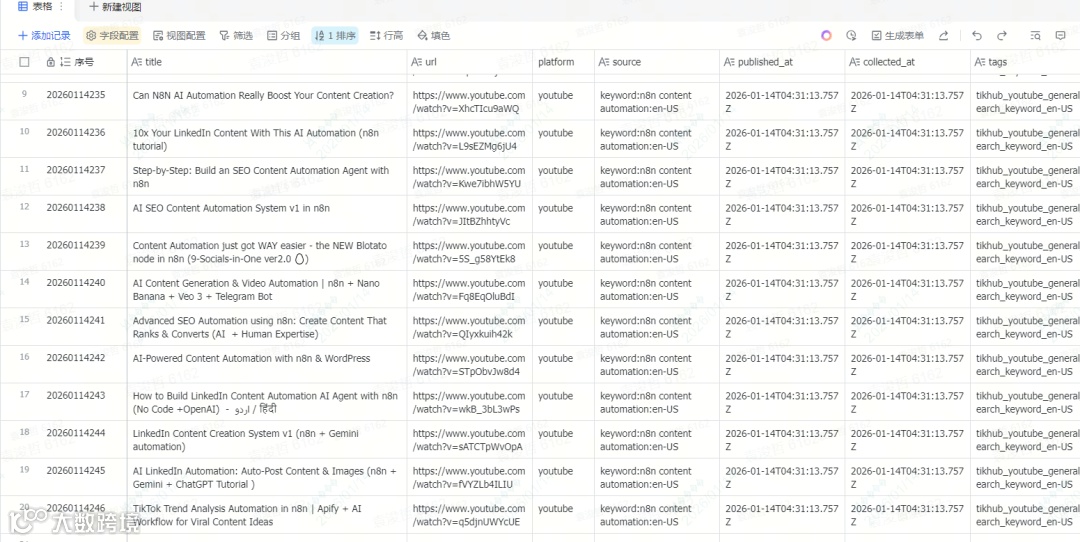Select title 'How to Build LinkedIn Content Automation'
Screen dimensions: 1080x542
pos(265,403)
